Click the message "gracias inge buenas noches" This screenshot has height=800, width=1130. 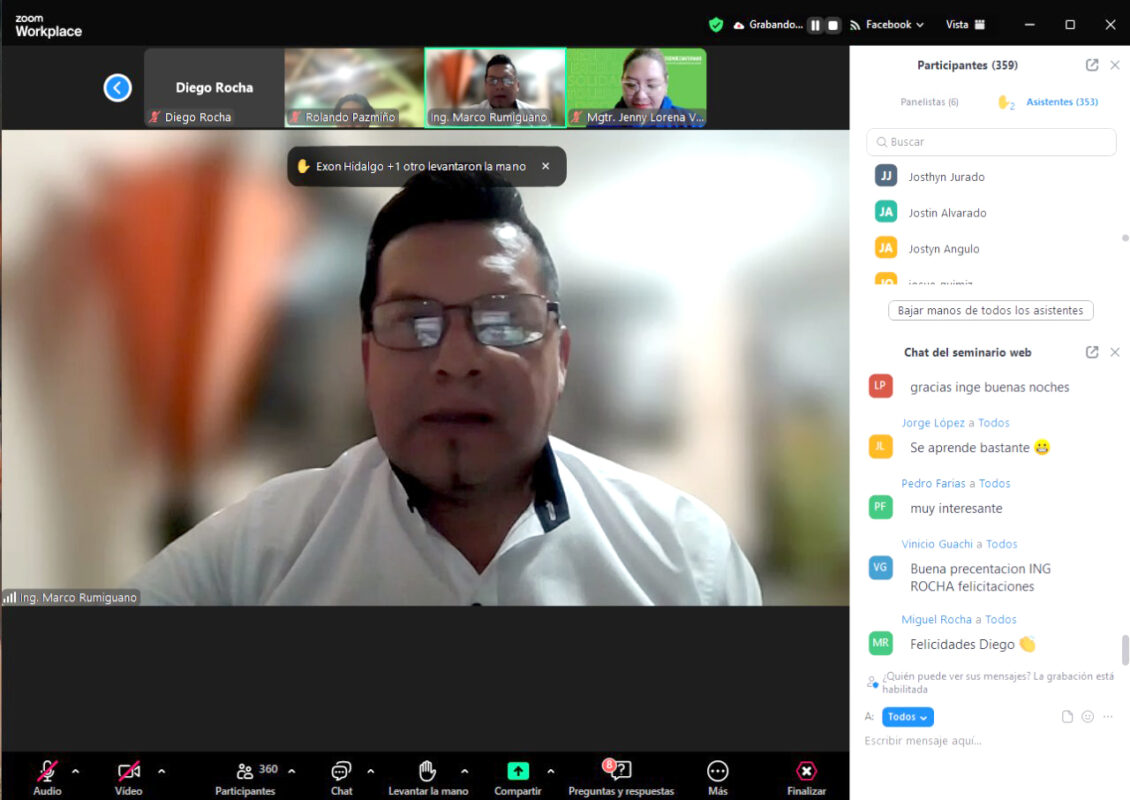[989, 387]
